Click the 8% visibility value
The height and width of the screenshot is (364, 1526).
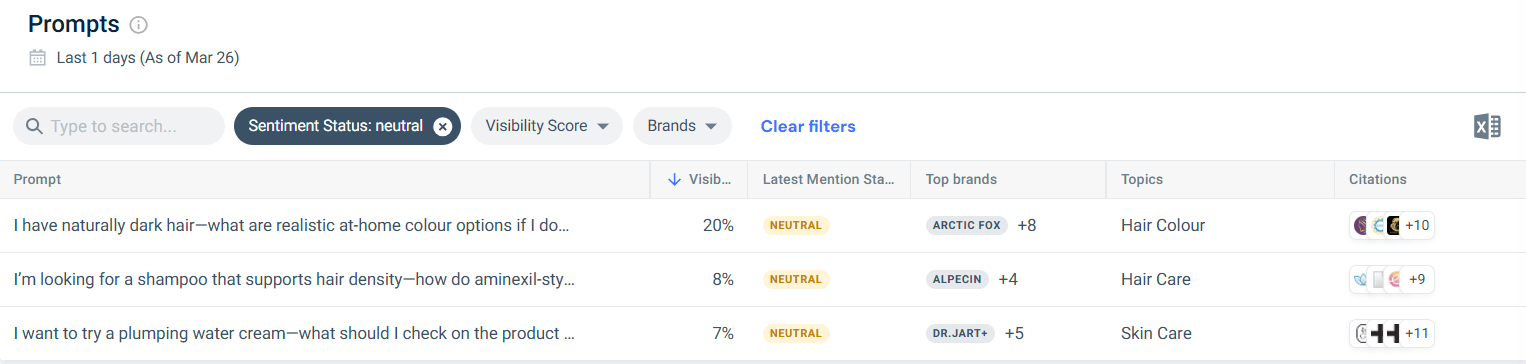(723, 280)
